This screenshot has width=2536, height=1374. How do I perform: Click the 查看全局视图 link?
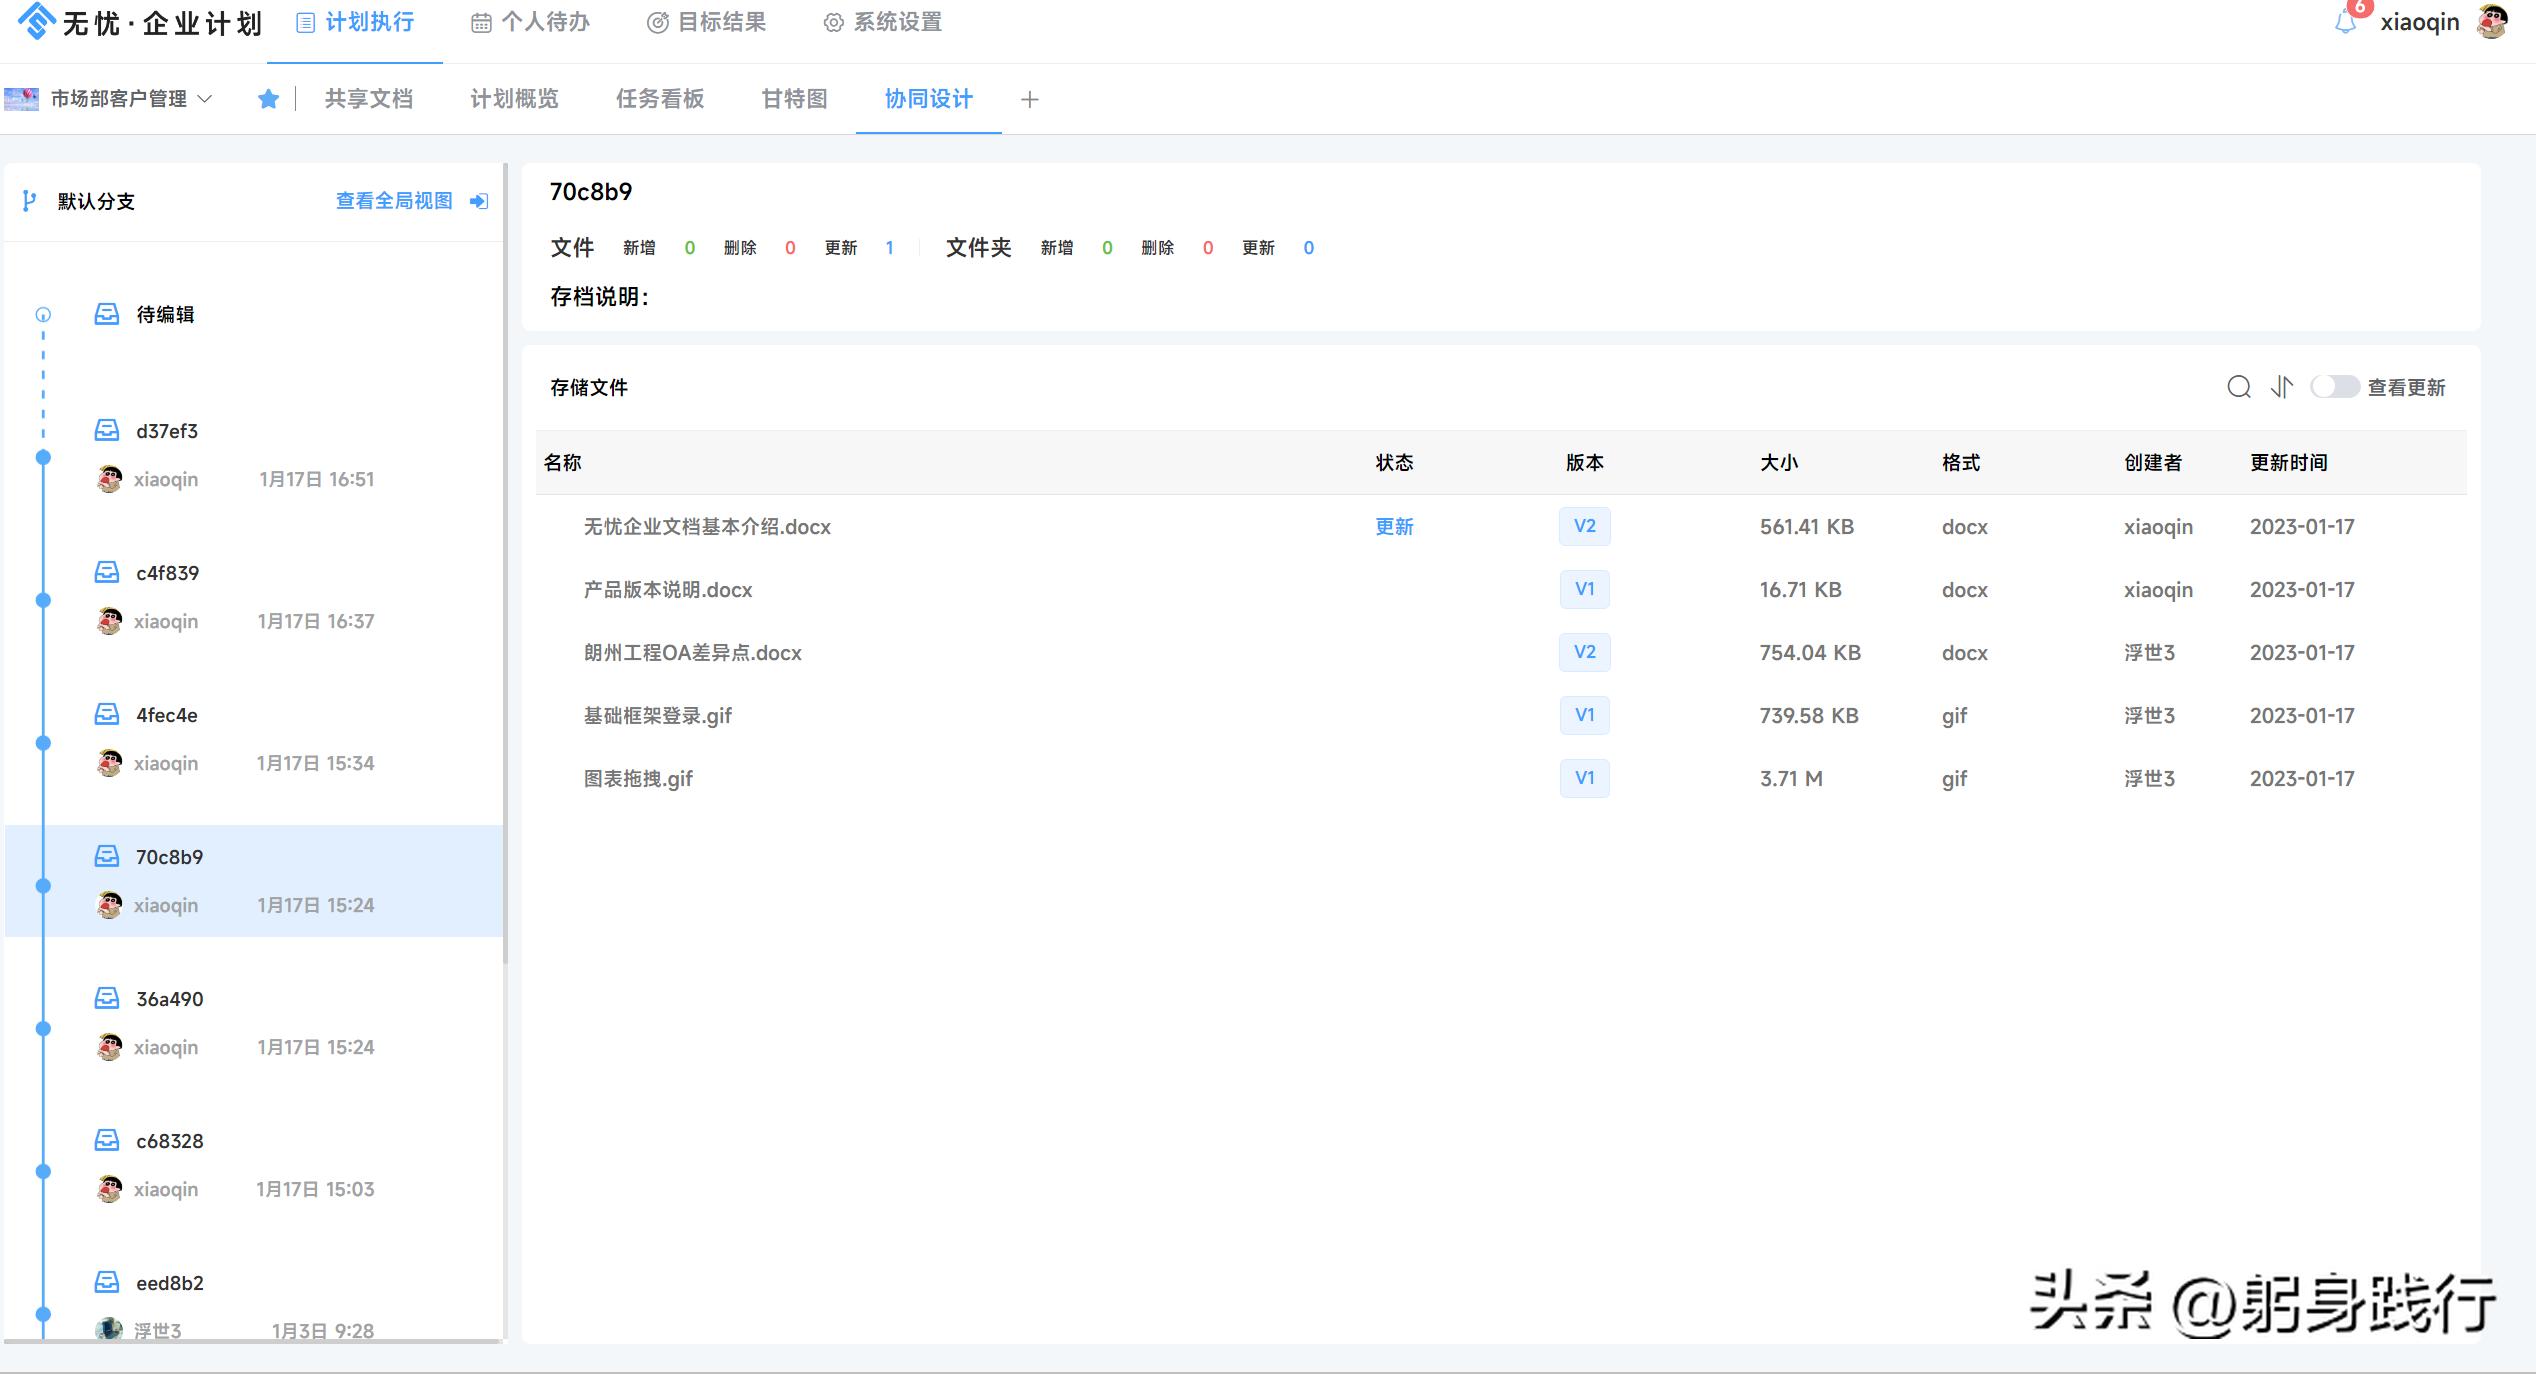394,201
